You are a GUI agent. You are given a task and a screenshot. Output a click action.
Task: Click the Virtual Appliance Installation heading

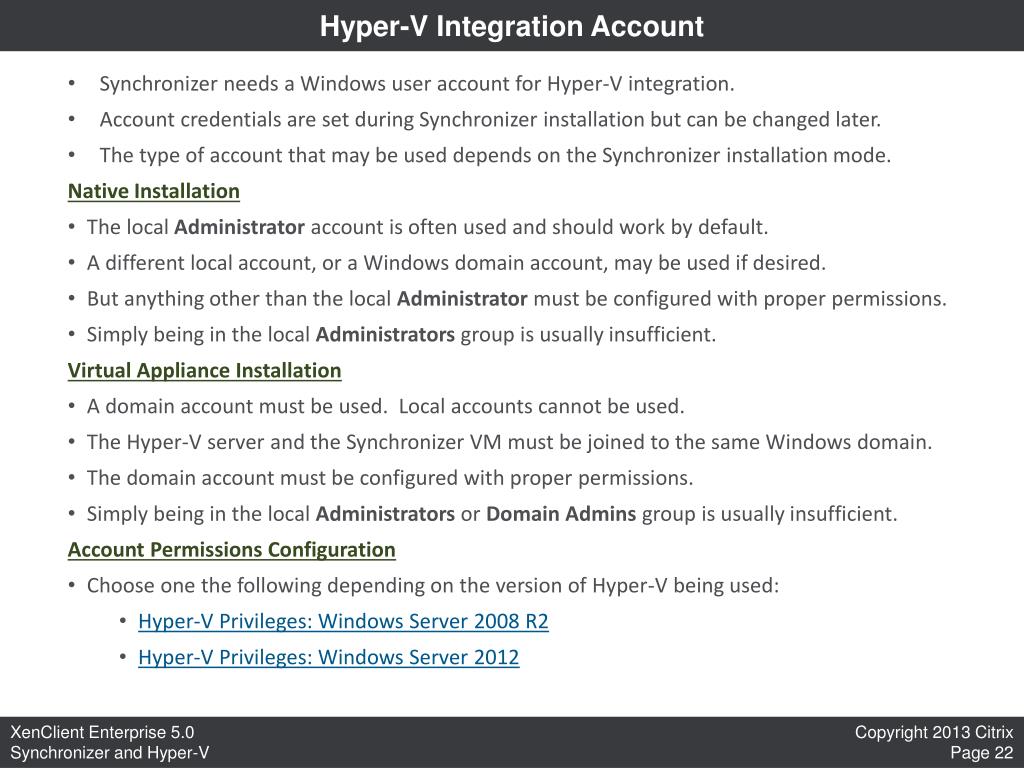(x=204, y=370)
